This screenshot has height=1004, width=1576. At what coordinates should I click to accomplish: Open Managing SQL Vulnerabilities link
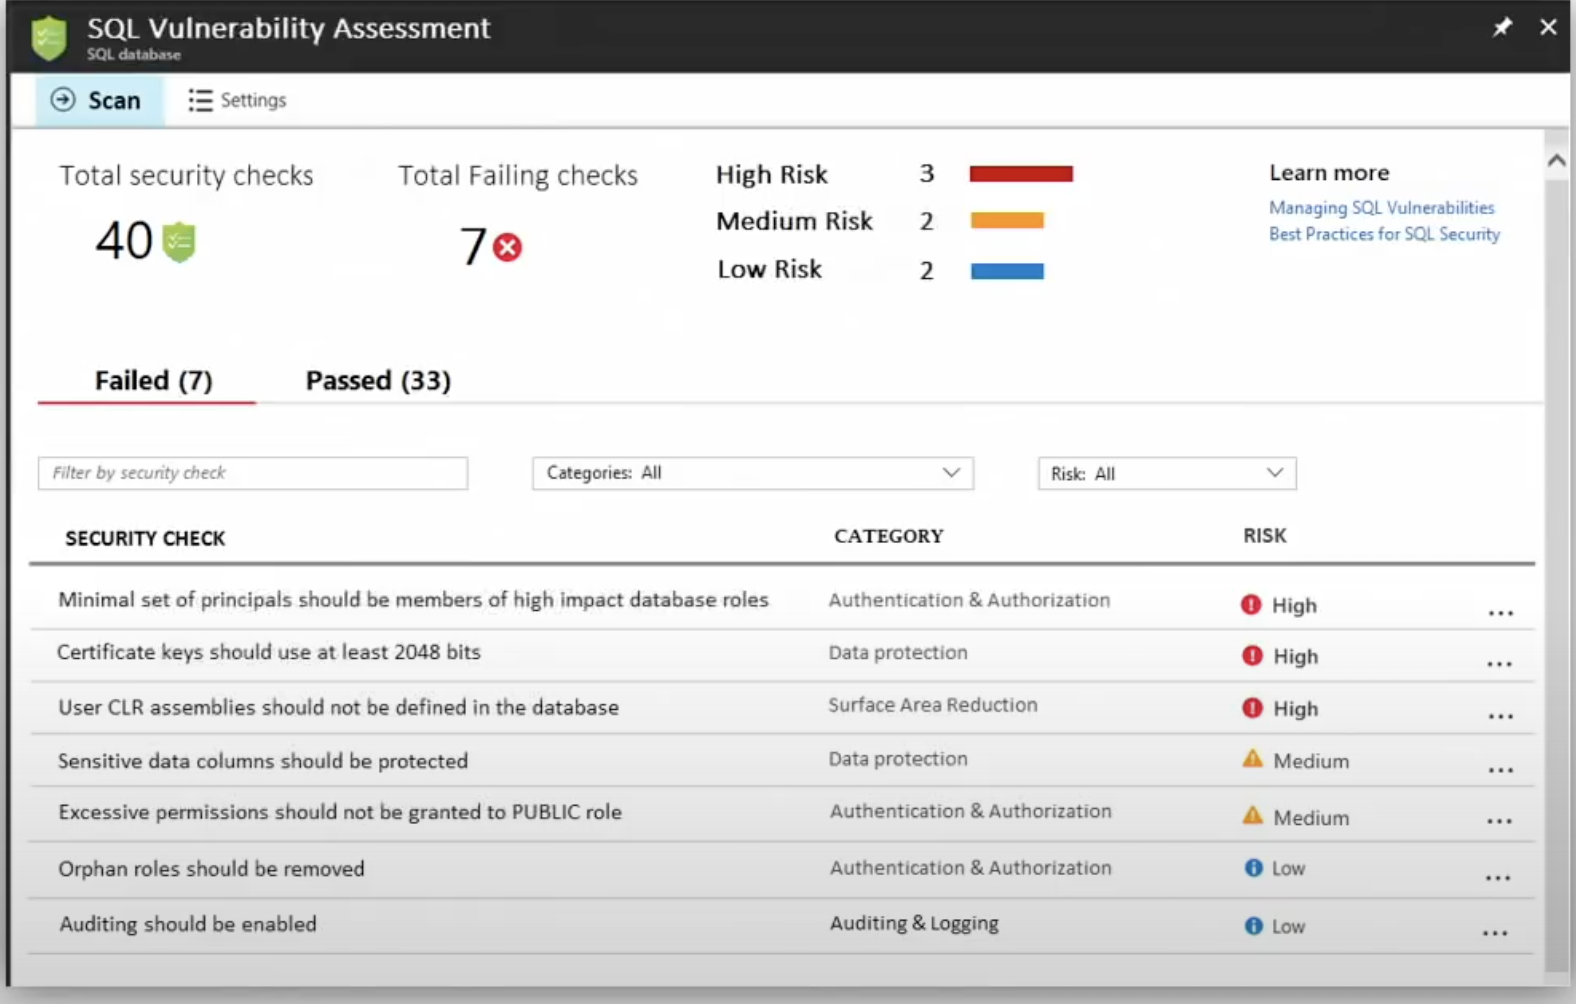coord(1381,208)
